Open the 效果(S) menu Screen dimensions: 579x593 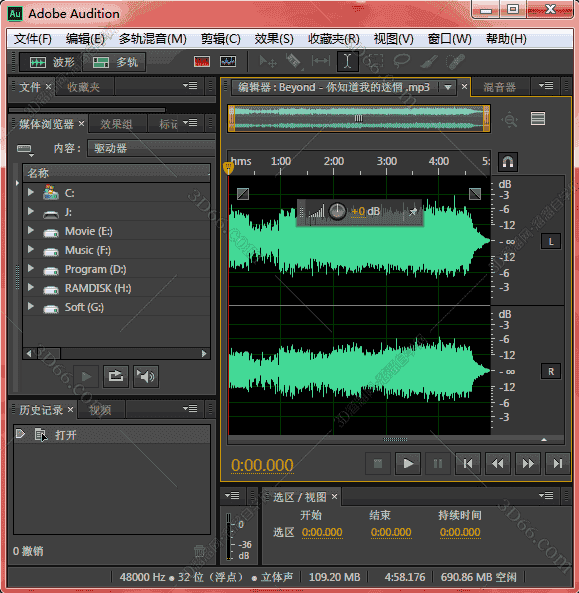(x=274, y=39)
